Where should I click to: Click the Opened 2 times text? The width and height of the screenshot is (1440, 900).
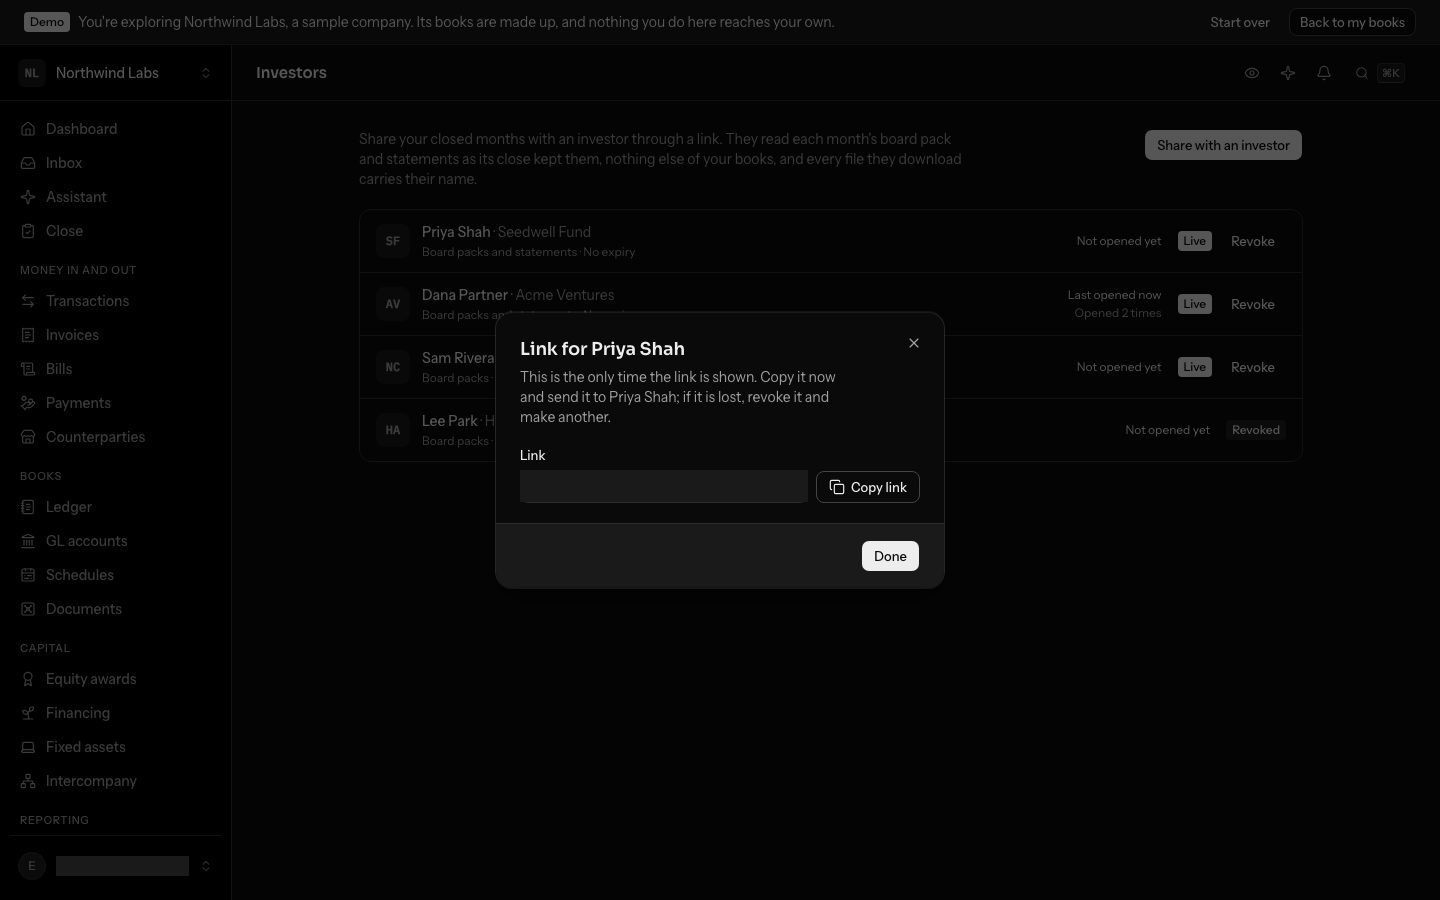coord(1118,313)
